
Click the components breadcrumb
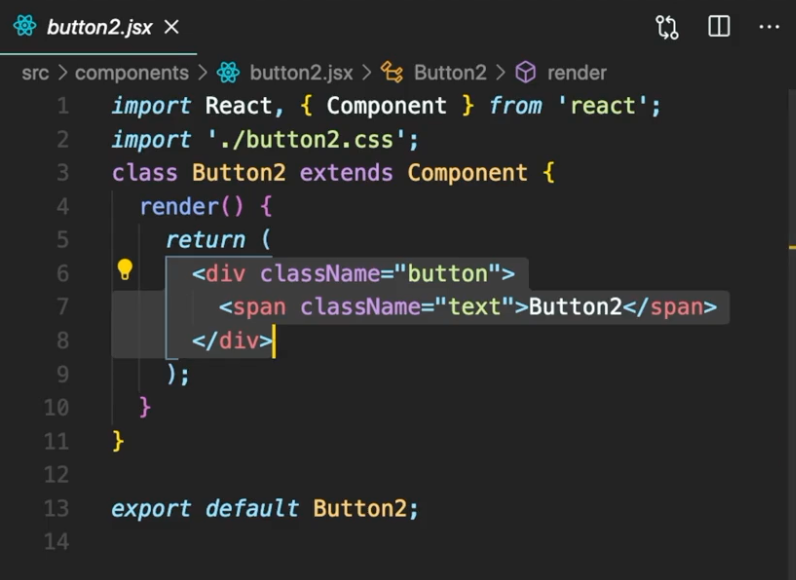click(x=132, y=73)
